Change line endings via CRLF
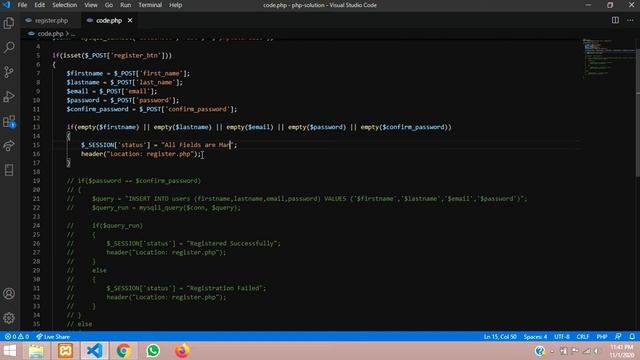The image size is (640, 360). [x=582, y=337]
